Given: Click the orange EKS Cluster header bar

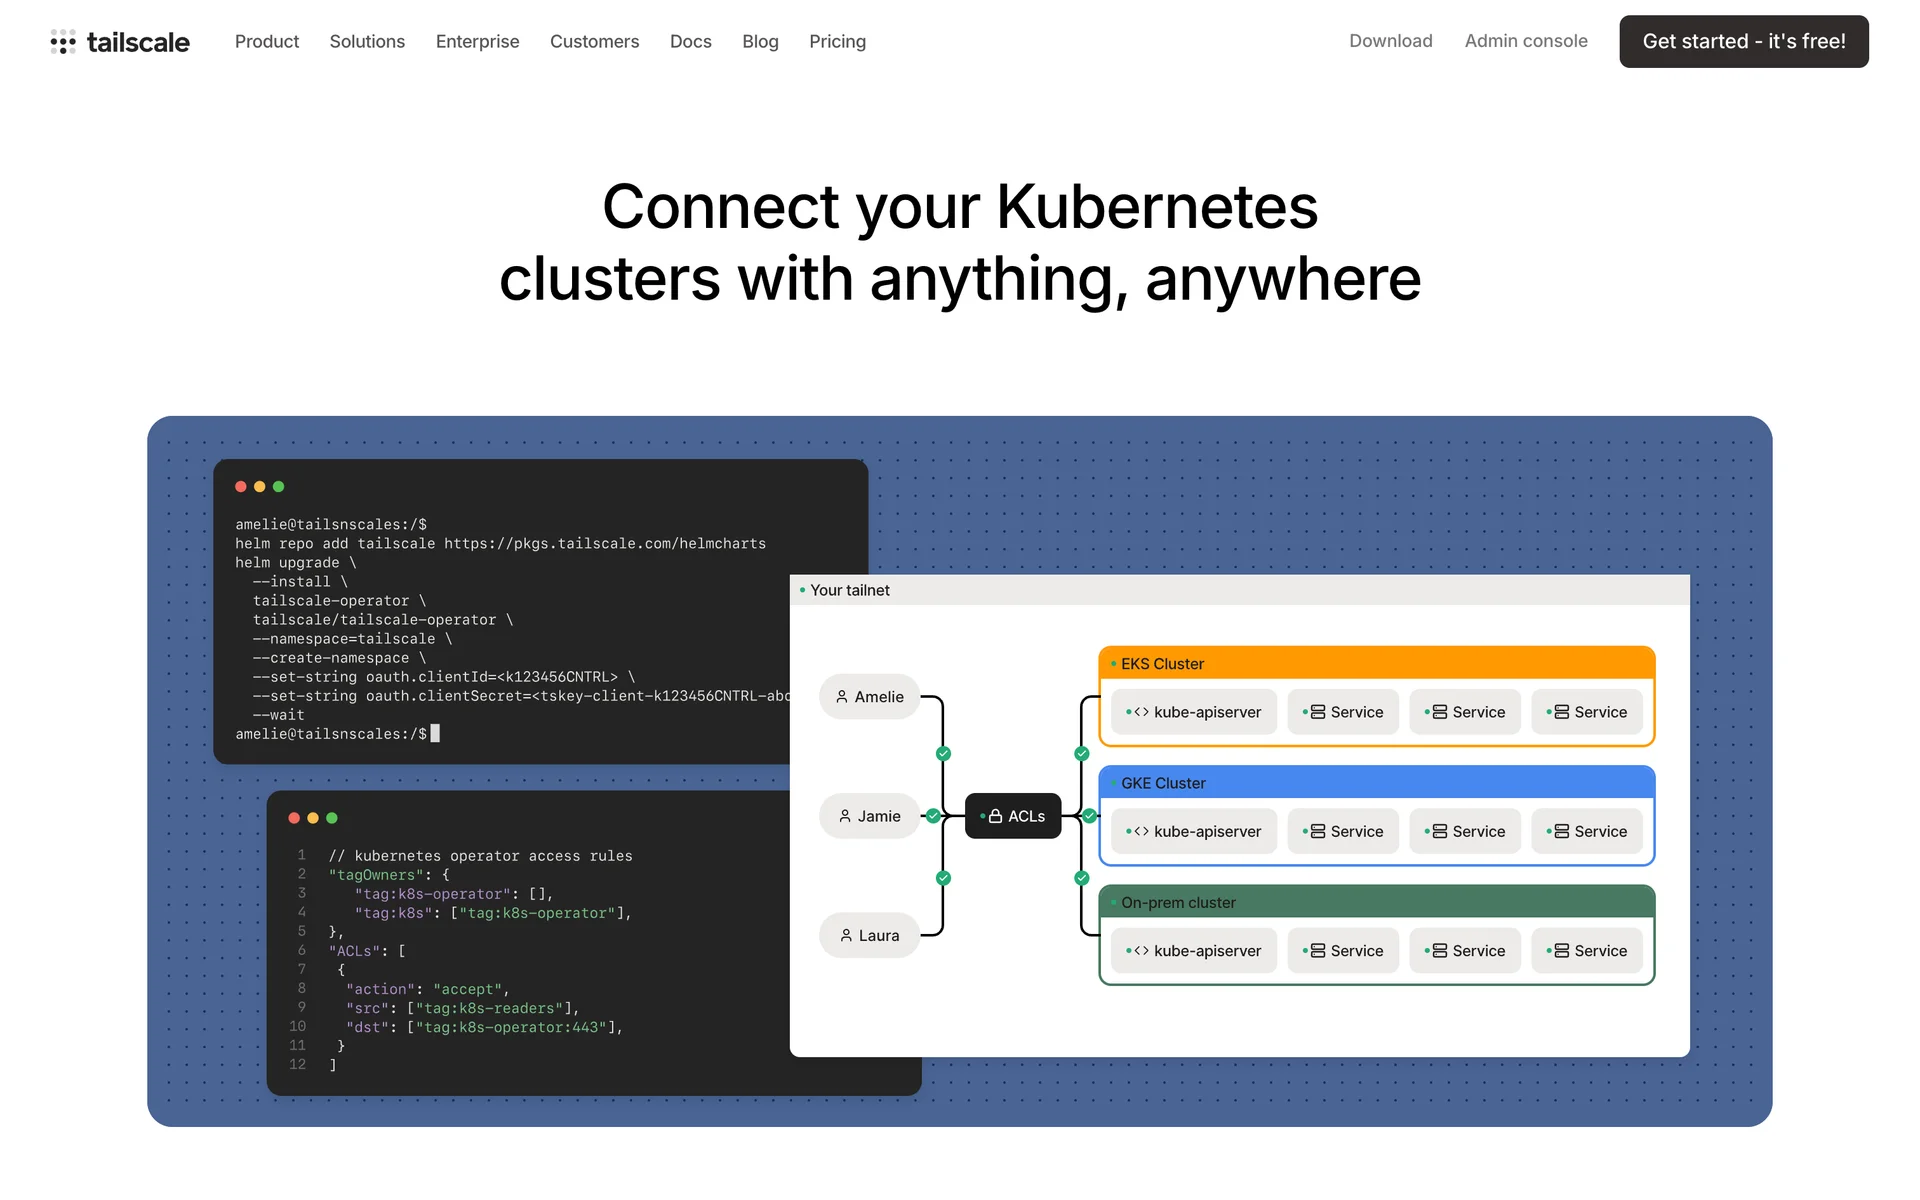Looking at the screenshot, I should point(1376,664).
